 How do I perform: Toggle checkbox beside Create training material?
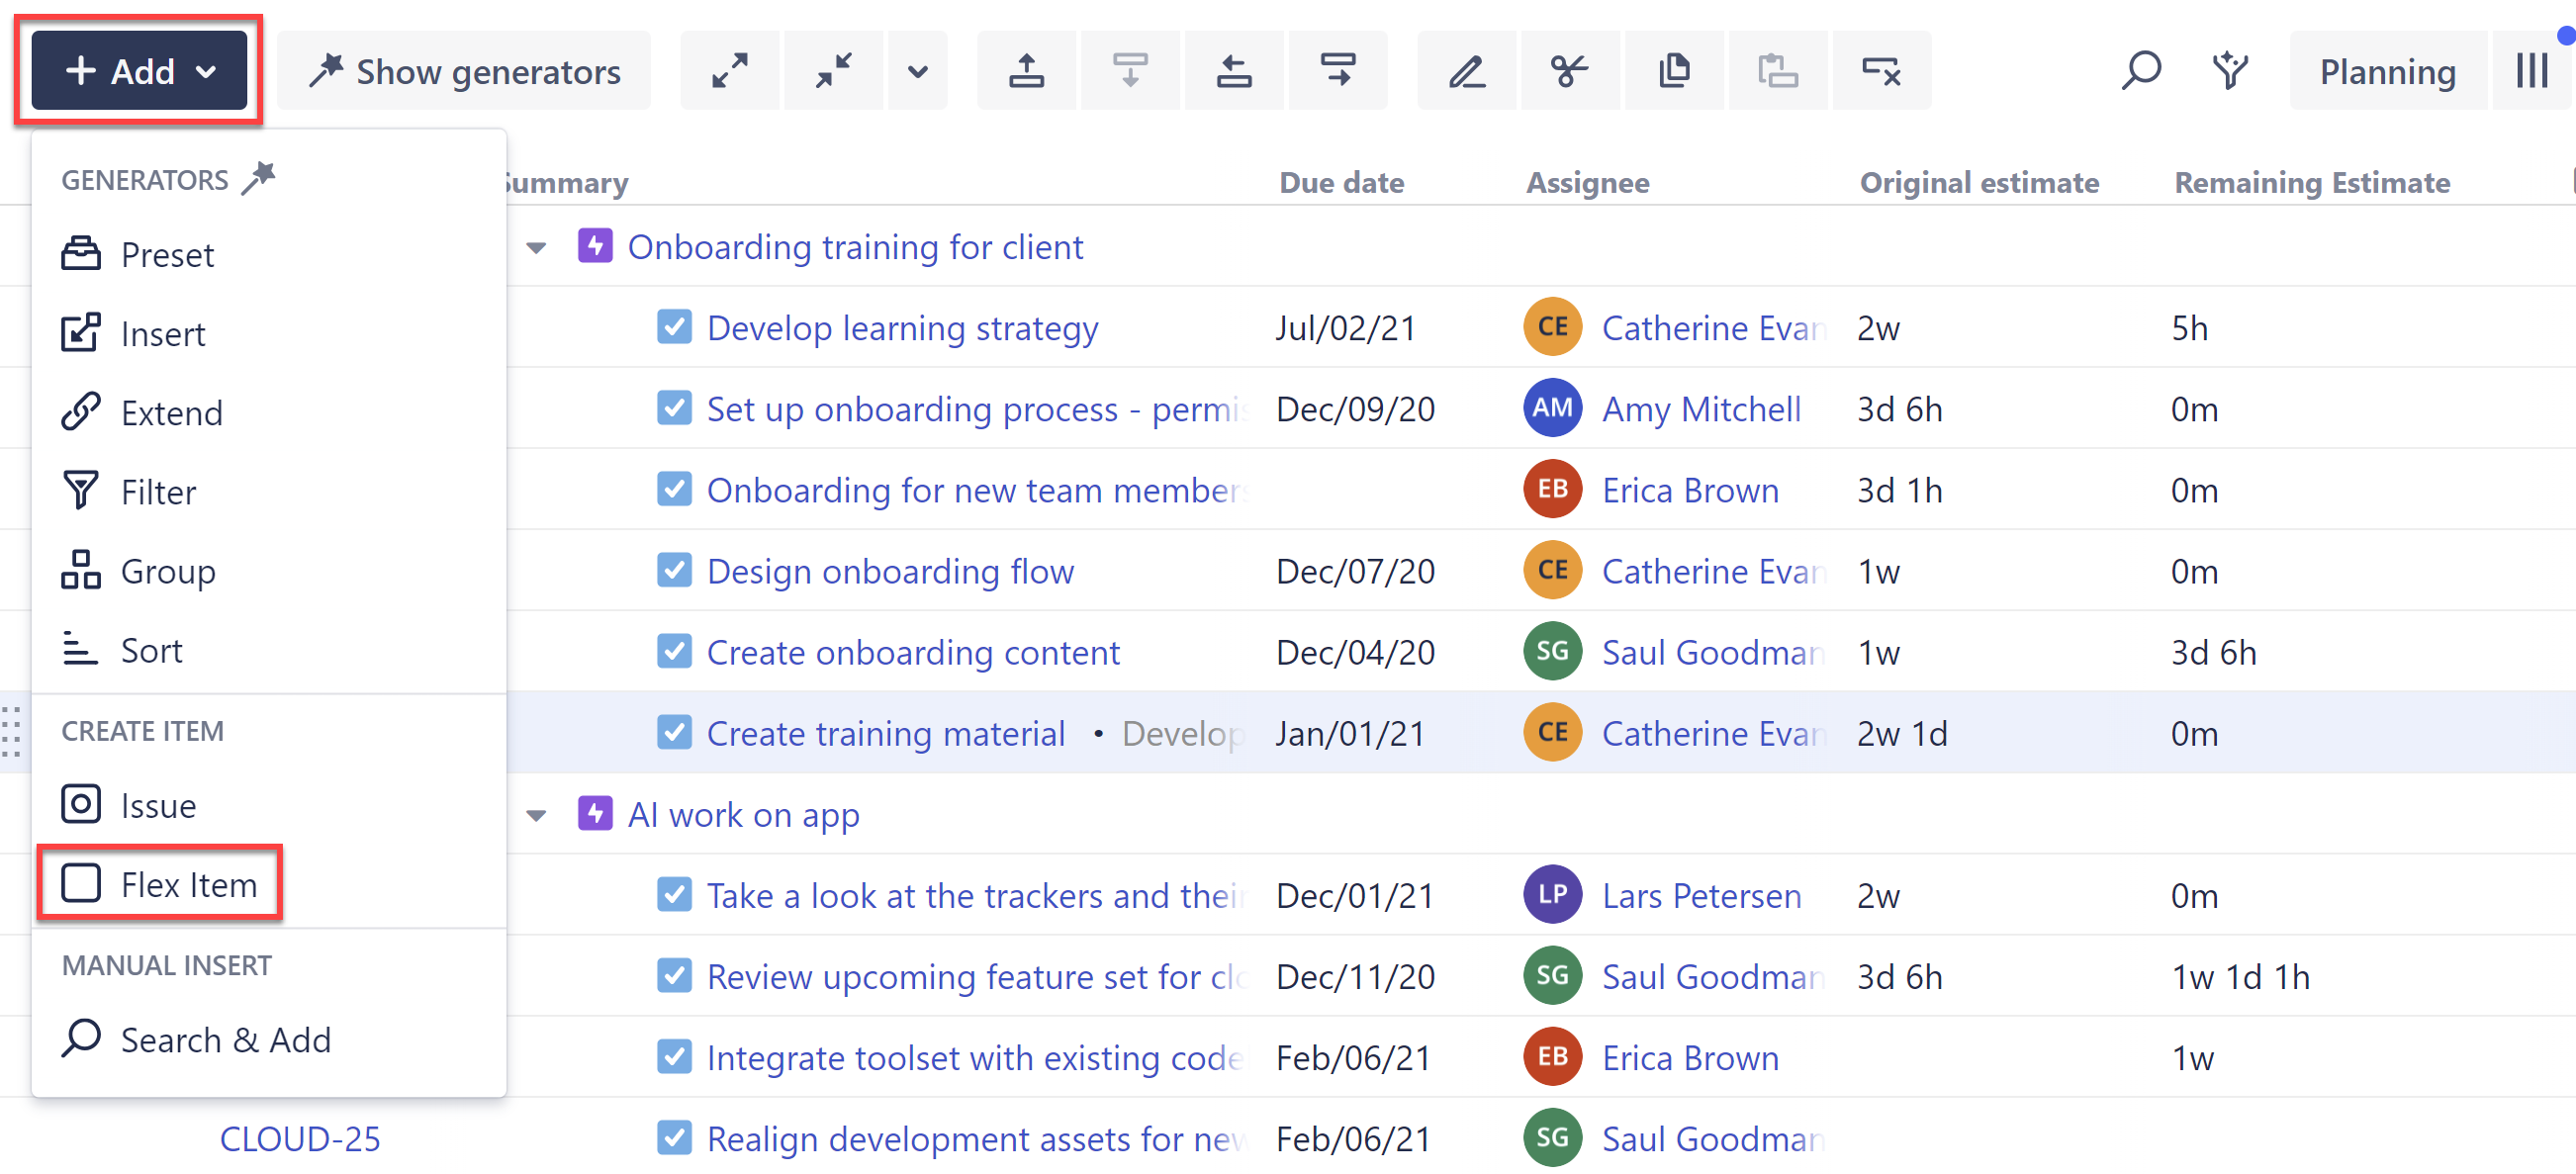(674, 733)
